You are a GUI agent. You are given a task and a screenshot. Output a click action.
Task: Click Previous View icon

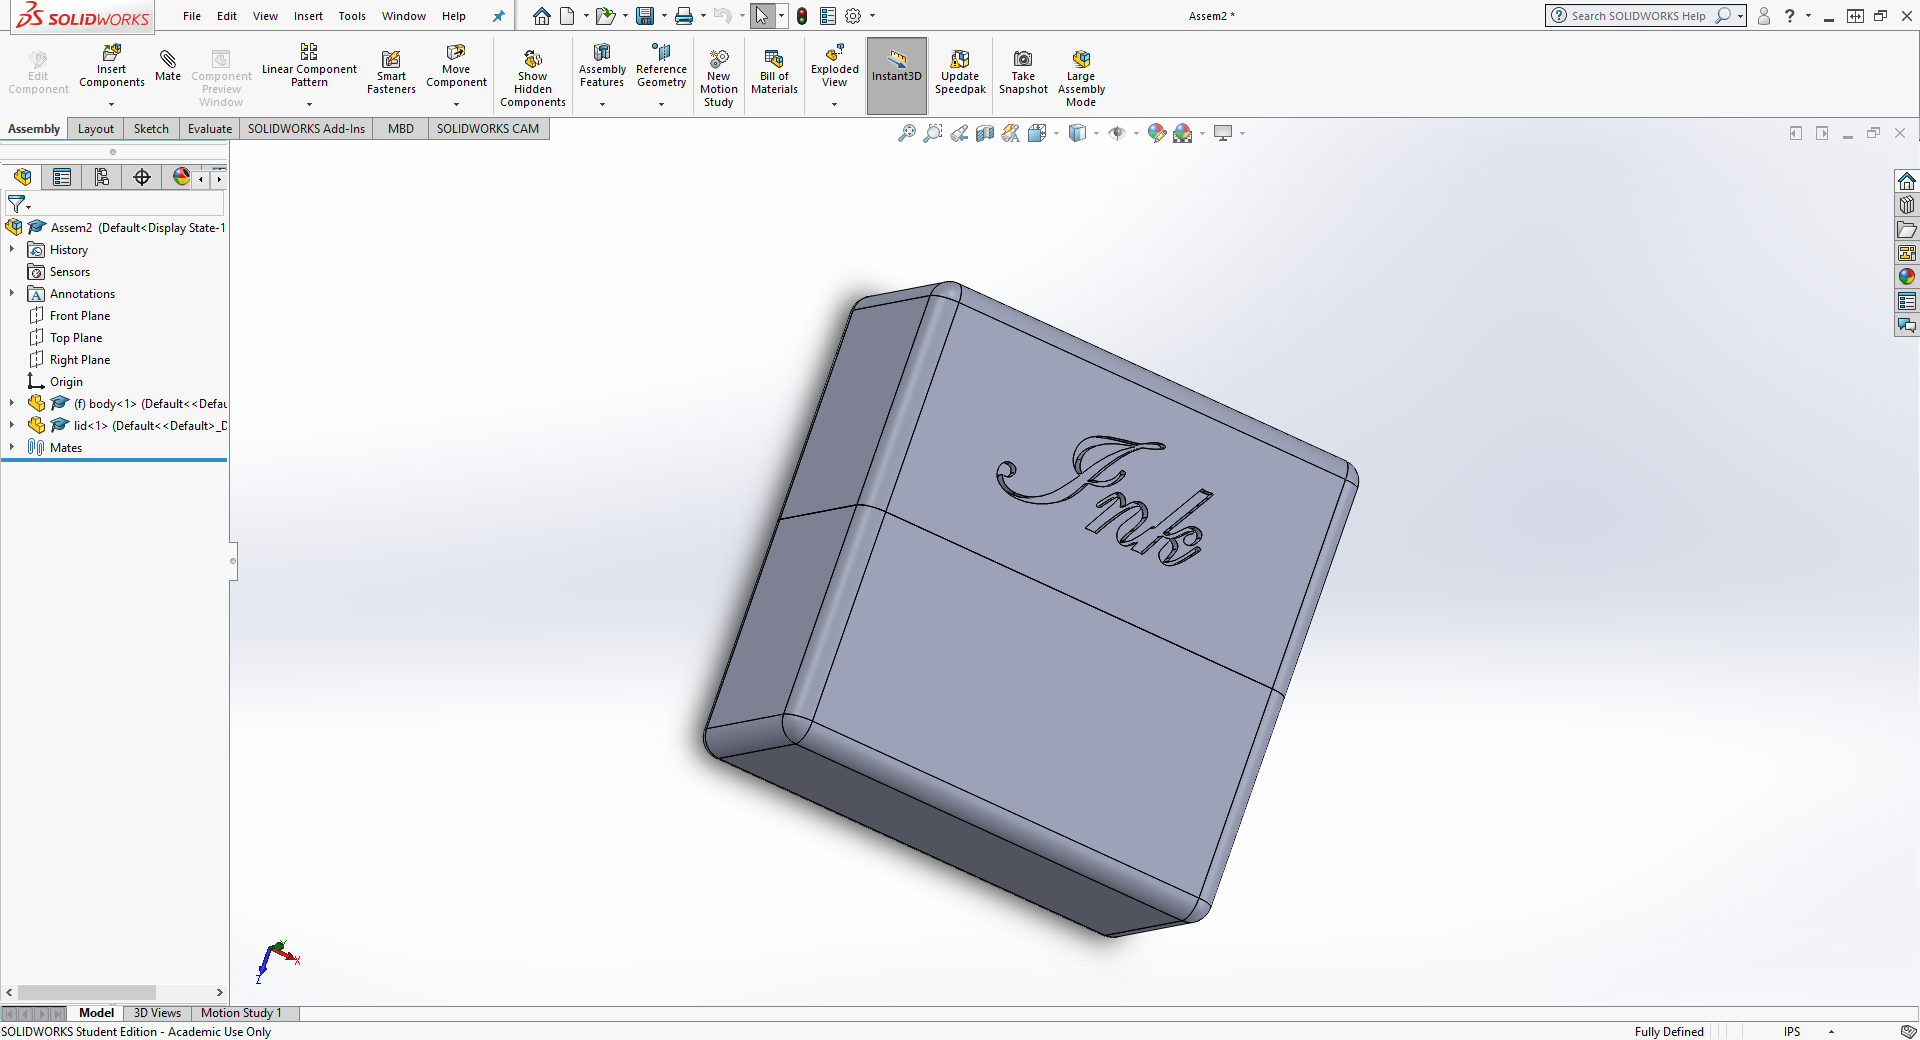pyautogui.click(x=959, y=133)
